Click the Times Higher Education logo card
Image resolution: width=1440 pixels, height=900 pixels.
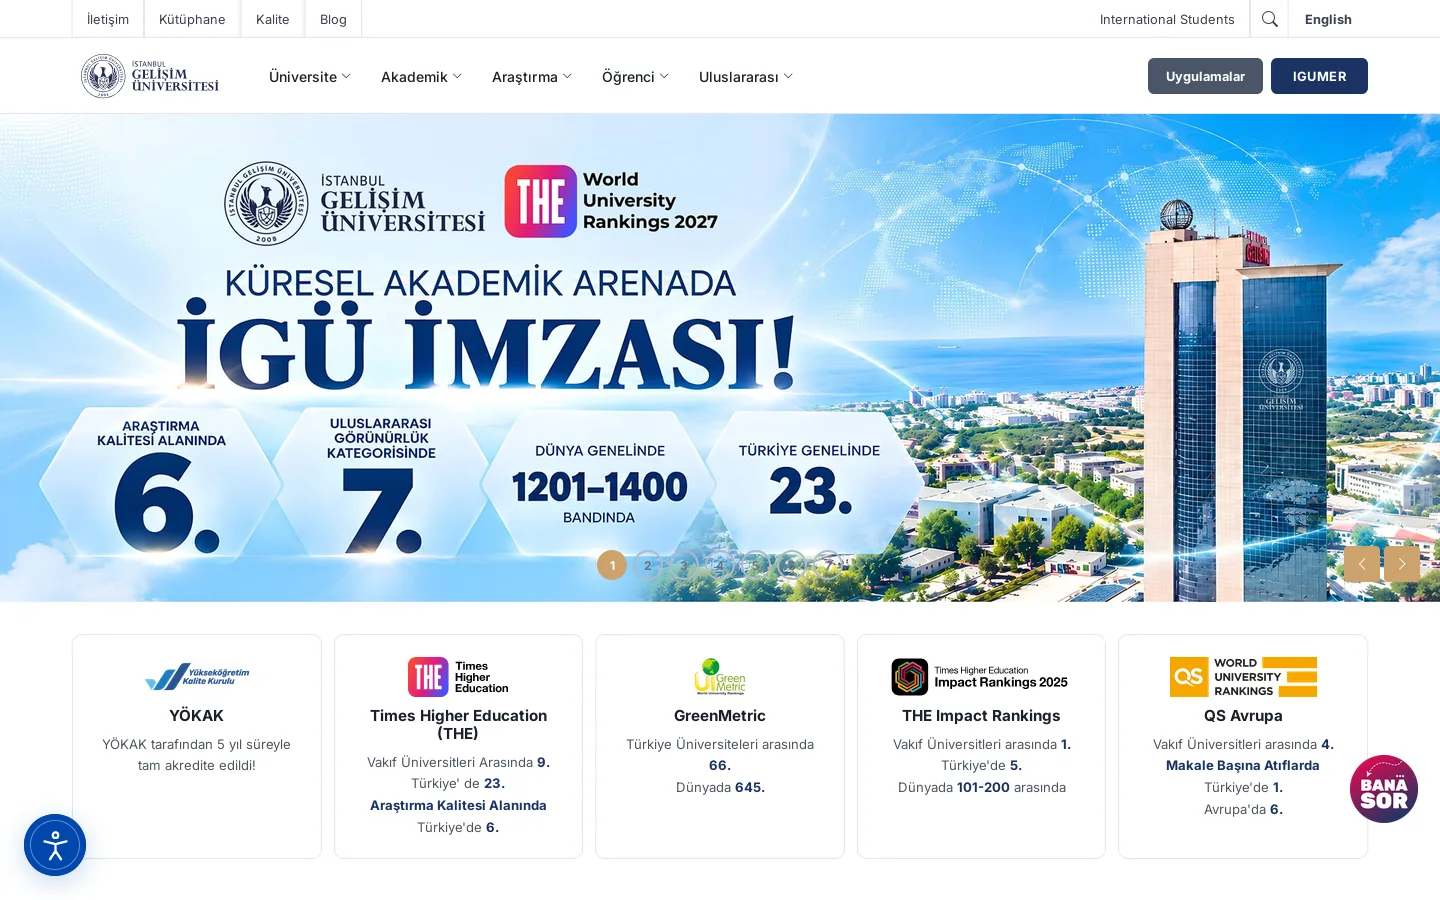(458, 677)
